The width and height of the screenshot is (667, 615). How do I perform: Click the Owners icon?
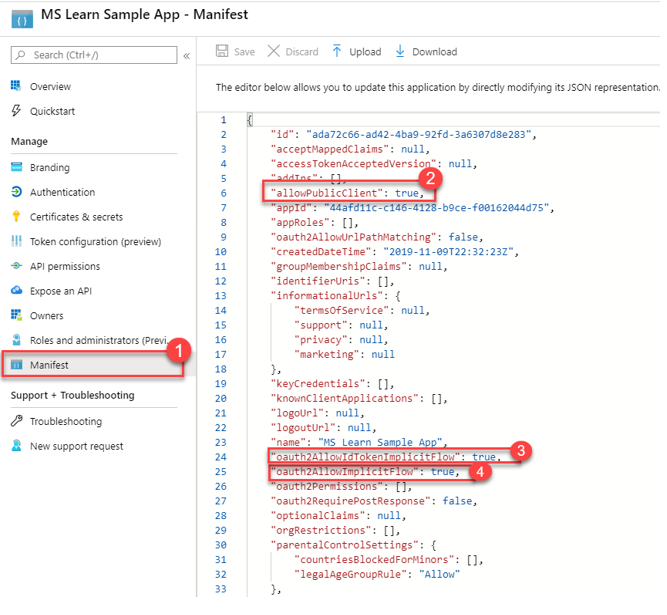16,315
